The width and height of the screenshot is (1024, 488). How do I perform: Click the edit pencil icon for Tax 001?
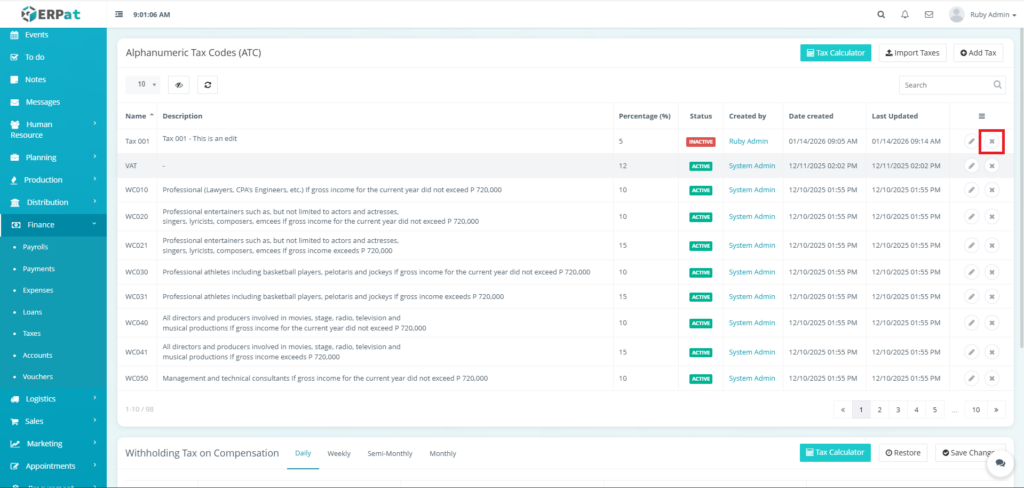pyautogui.click(x=971, y=141)
